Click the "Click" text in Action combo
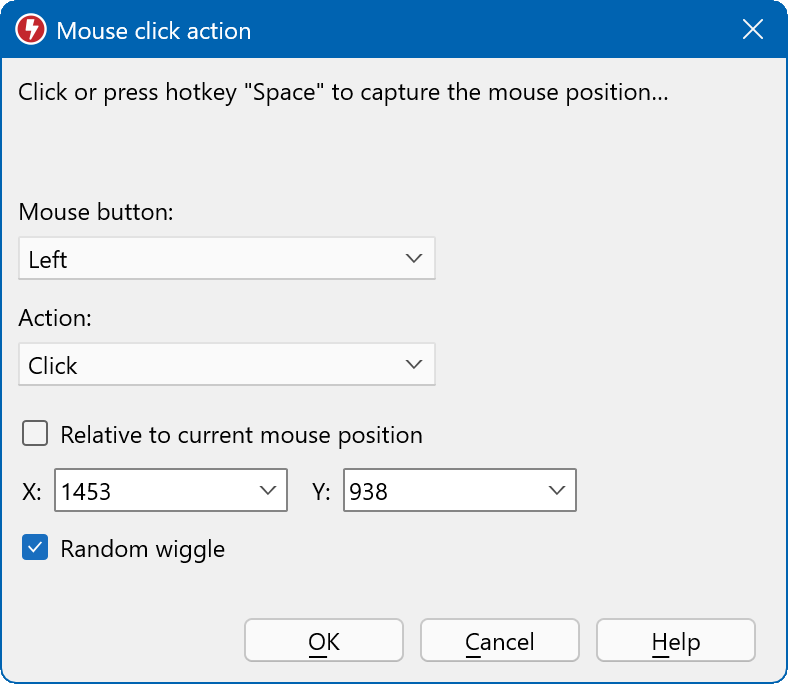 point(53,366)
